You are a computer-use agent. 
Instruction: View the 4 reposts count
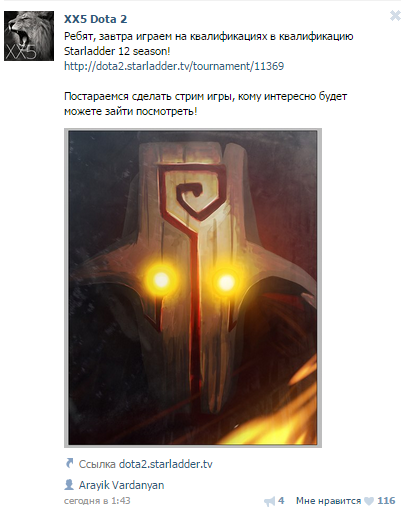pos(281,501)
